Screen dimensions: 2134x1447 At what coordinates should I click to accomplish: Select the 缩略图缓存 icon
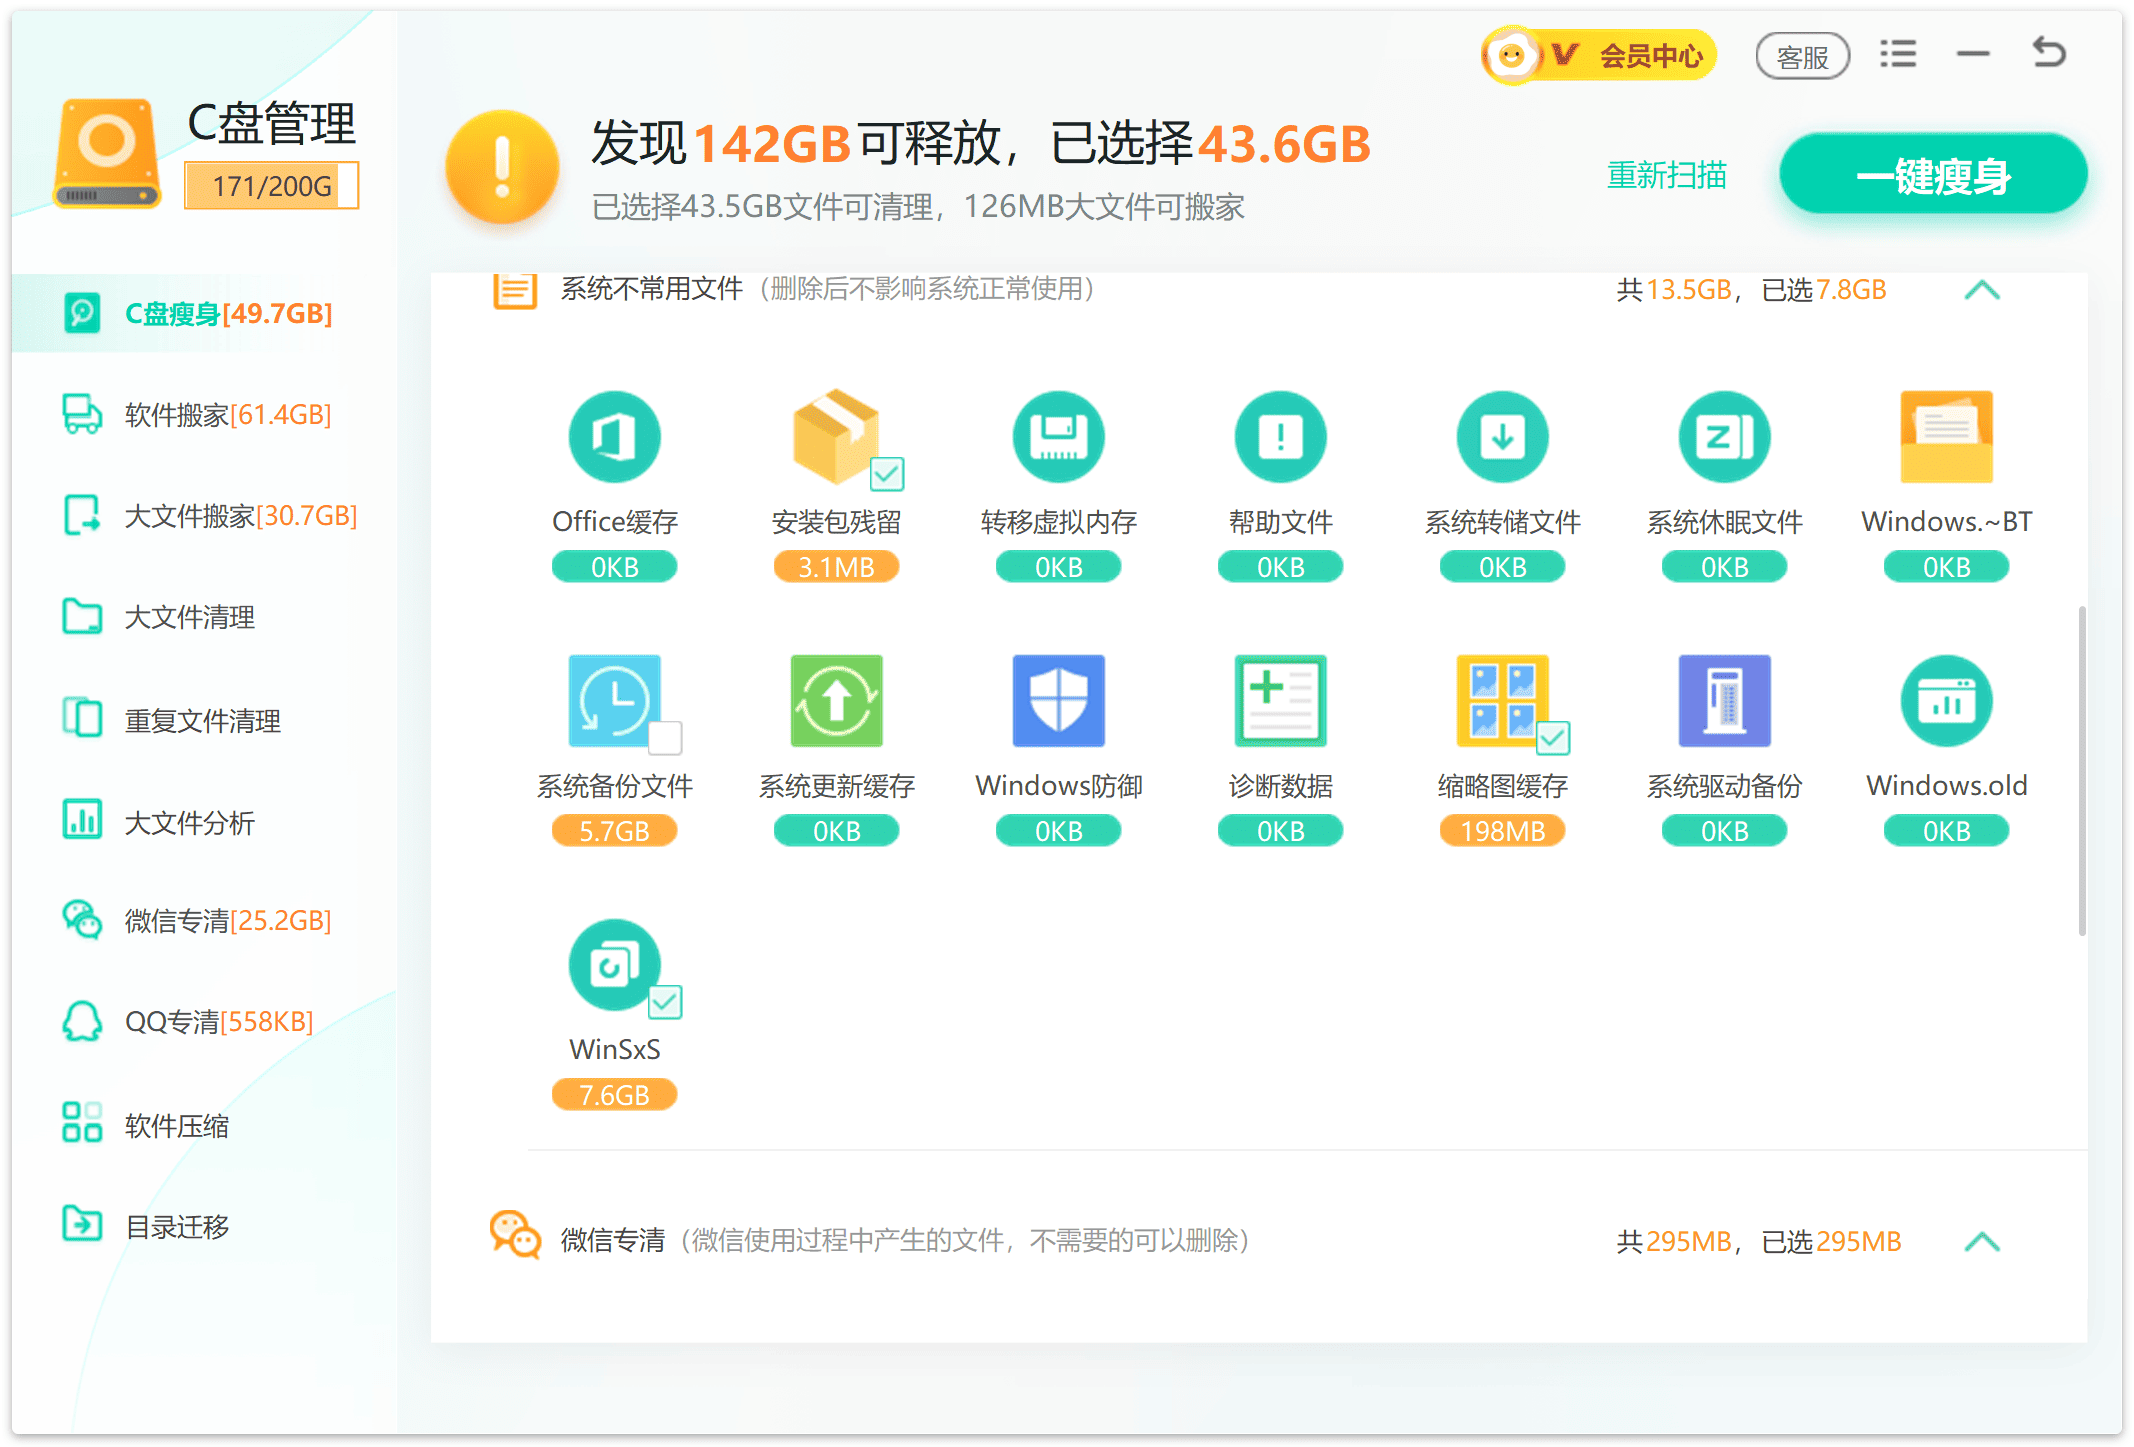(x=1502, y=700)
